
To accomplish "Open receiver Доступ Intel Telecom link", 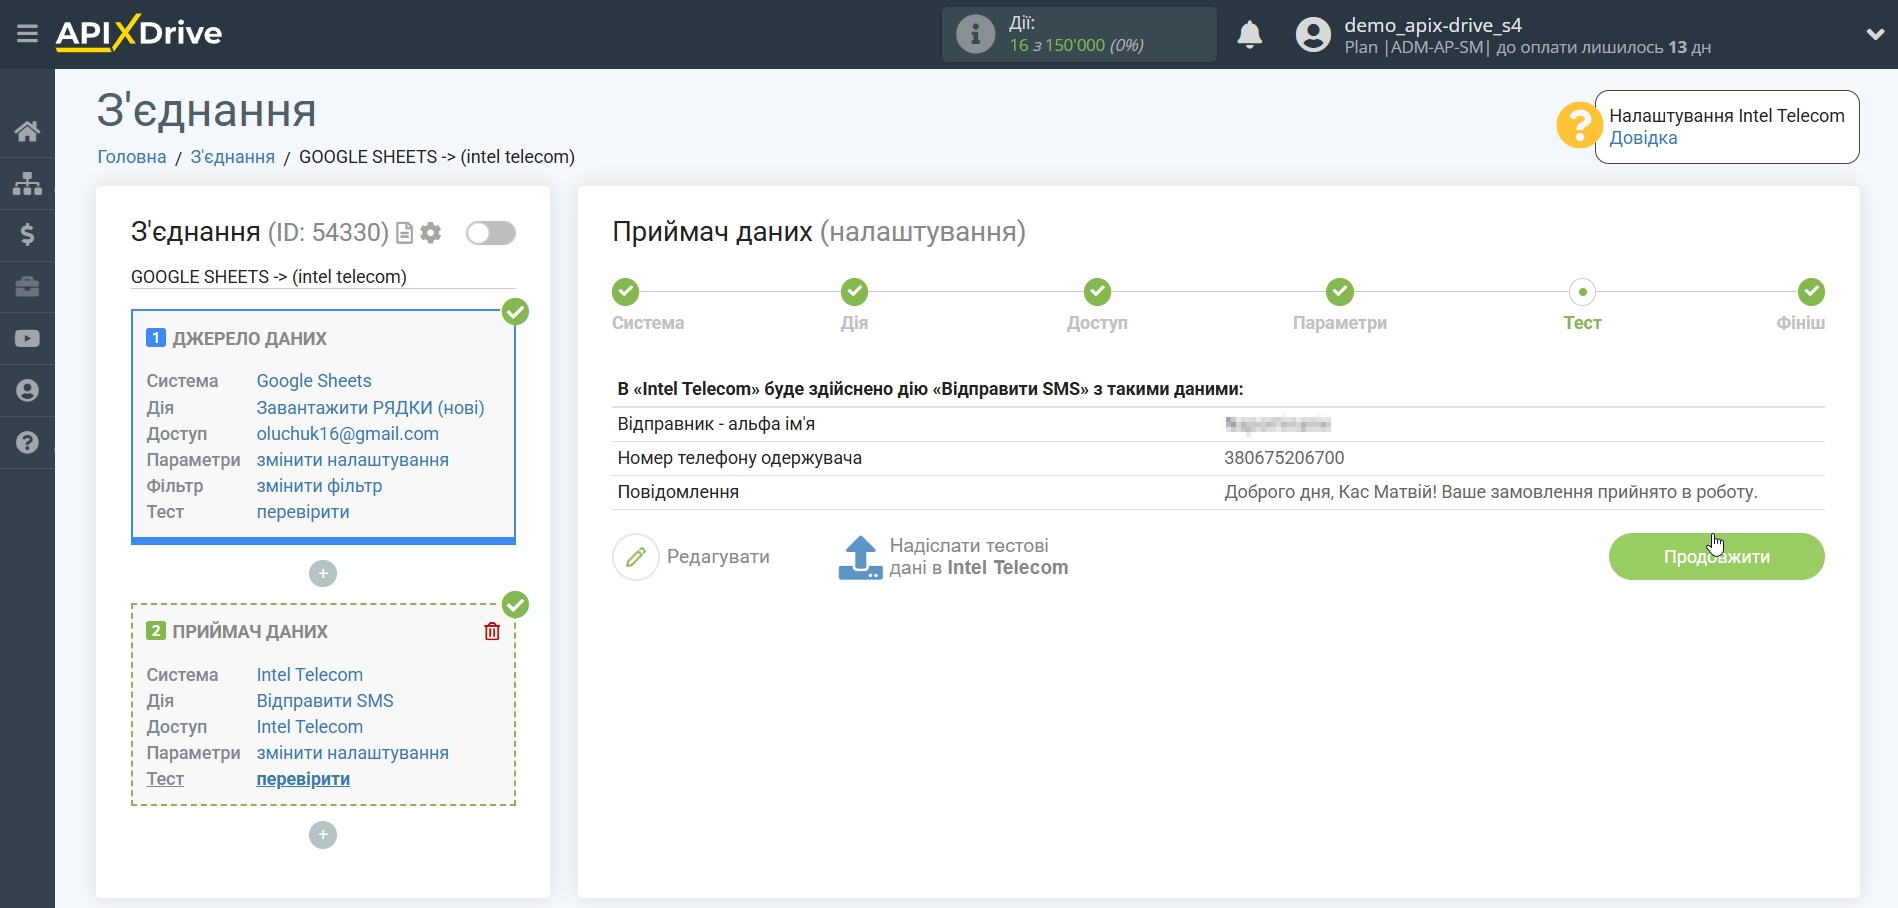I will 309,727.
